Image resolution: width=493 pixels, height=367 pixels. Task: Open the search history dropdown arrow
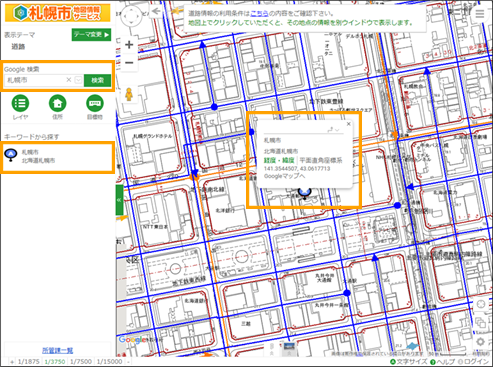[x=78, y=80]
